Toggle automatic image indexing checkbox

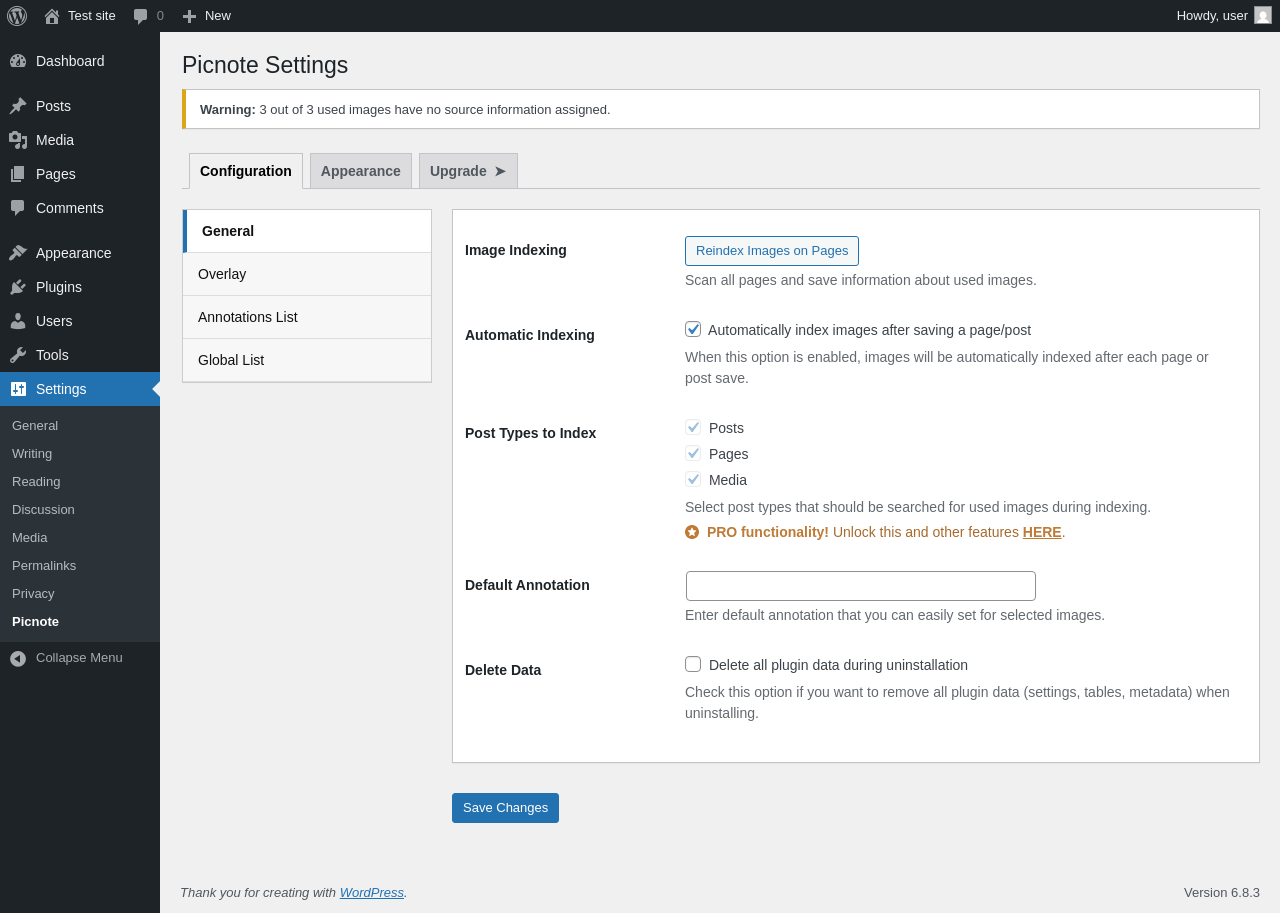pyautogui.click(x=693, y=329)
